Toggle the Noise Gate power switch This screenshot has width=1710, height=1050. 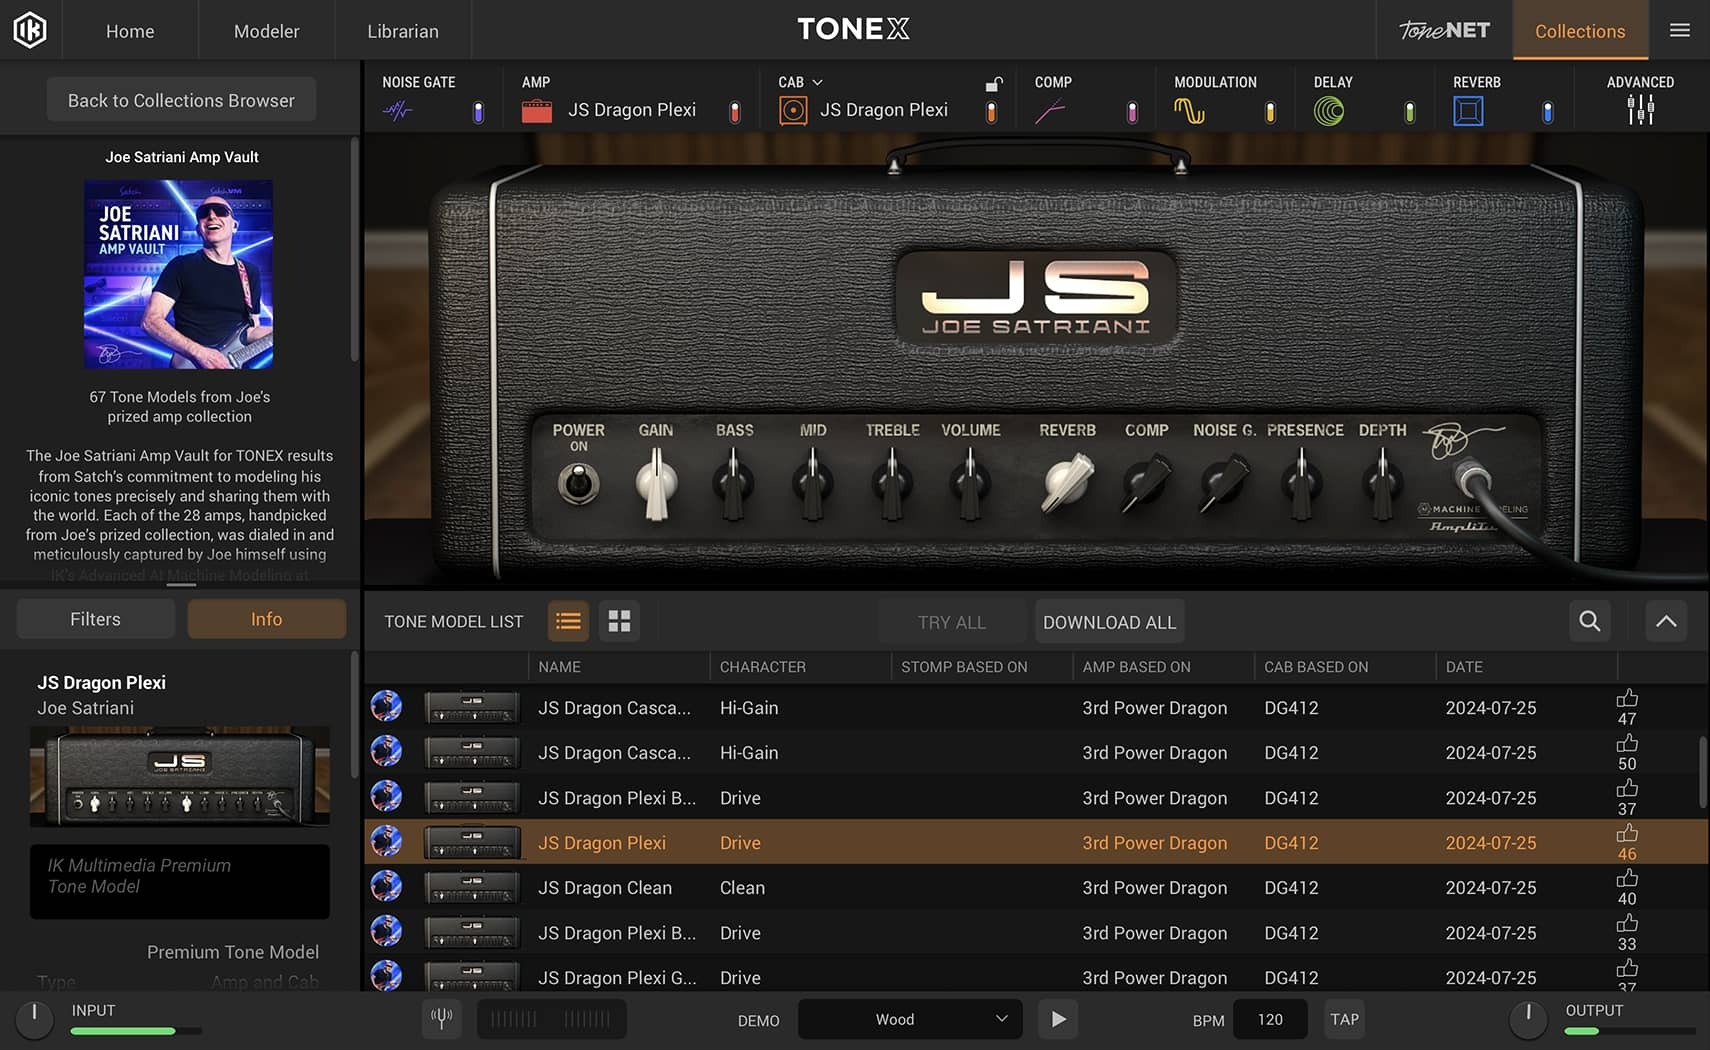click(x=478, y=112)
